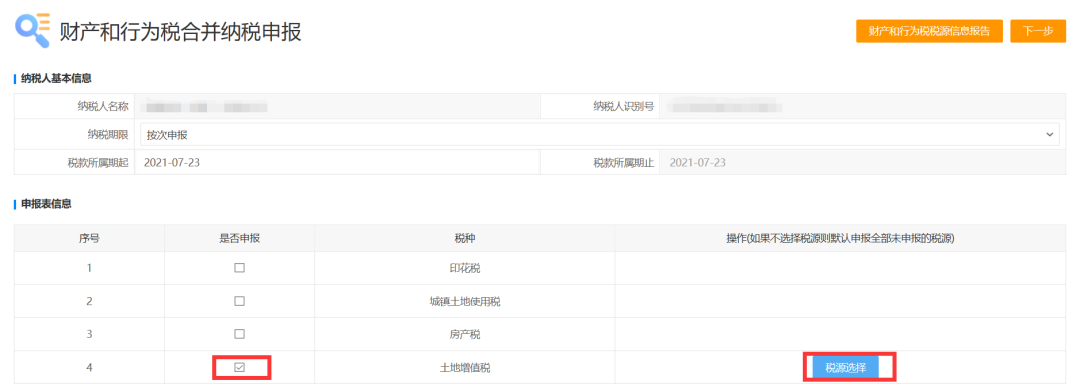Image resolution: width=1080 pixels, height=384 pixels.
Task: Click row number 2 in 序号 column
Action: click(90, 301)
